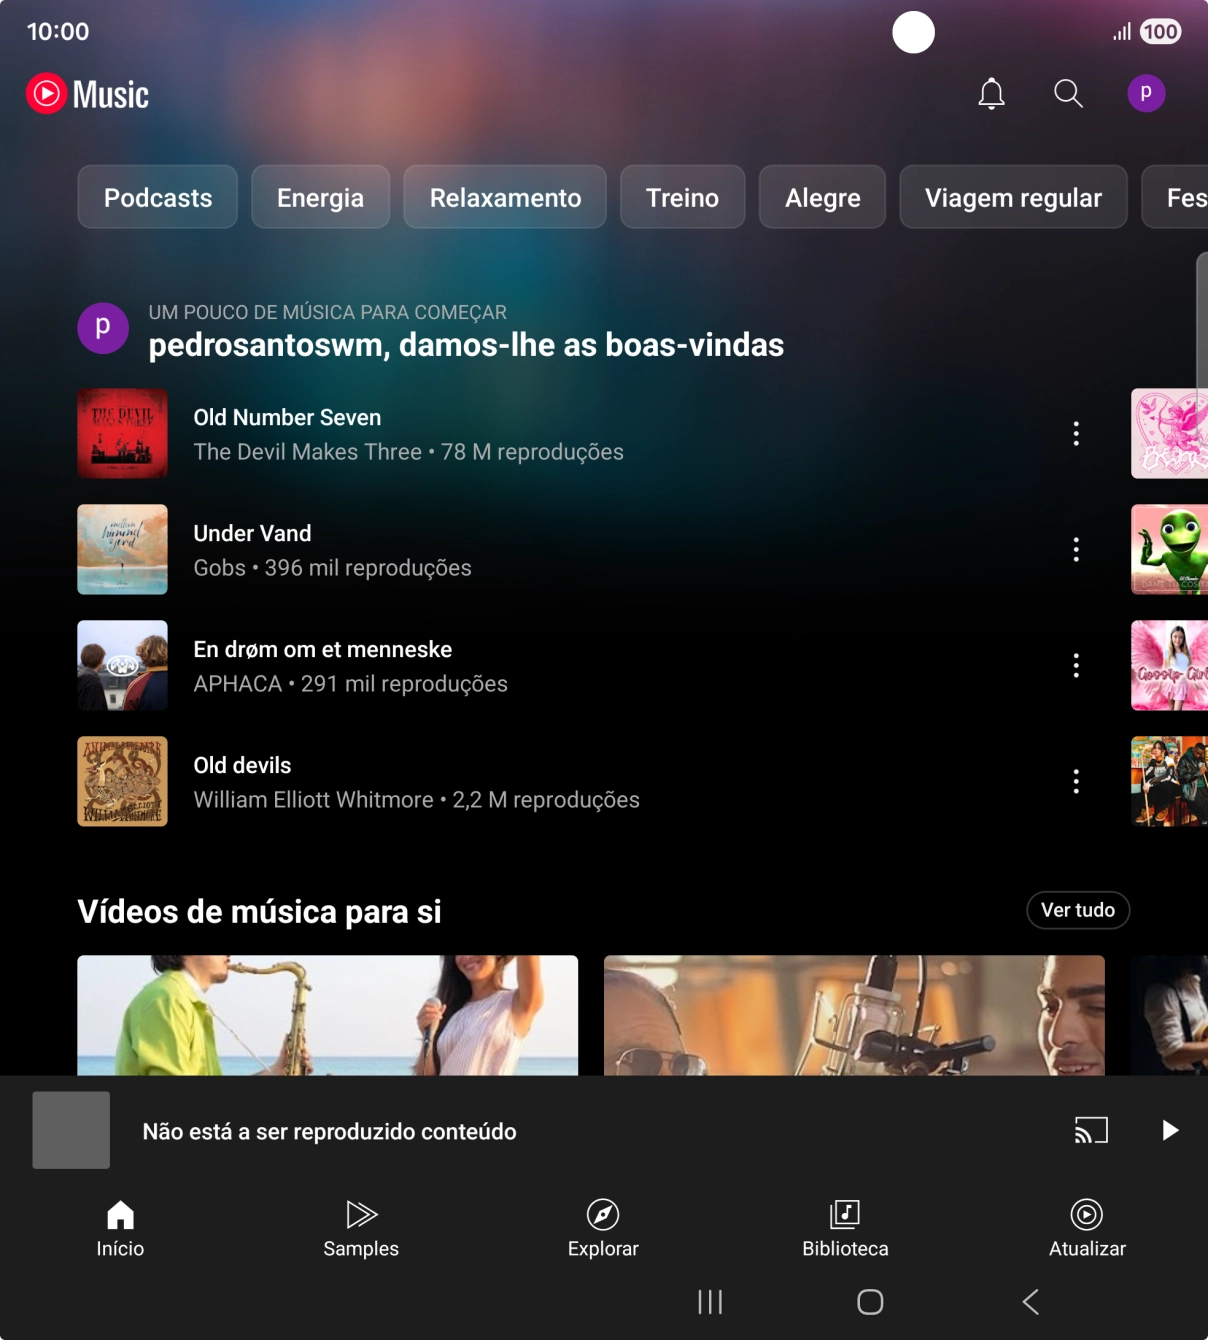This screenshot has width=1208, height=1340.
Task: Open options menu for Under Vand
Action: pos(1076,549)
